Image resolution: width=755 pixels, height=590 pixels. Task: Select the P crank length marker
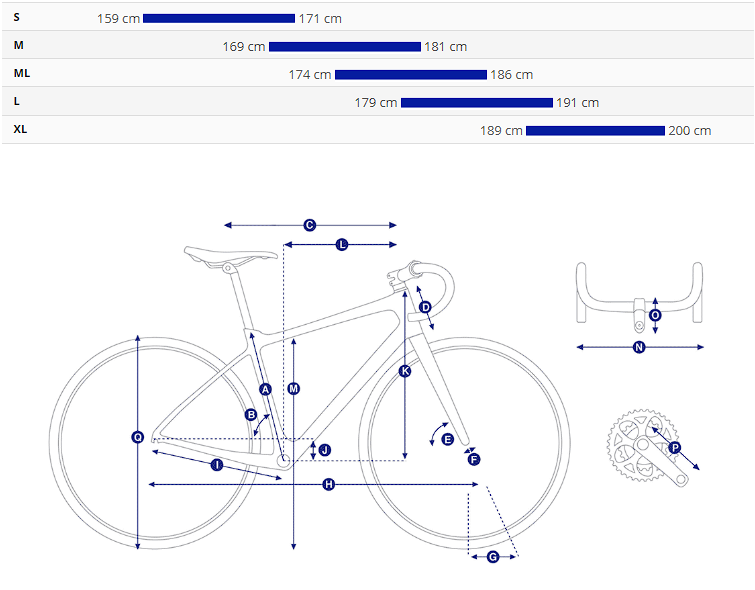click(674, 448)
